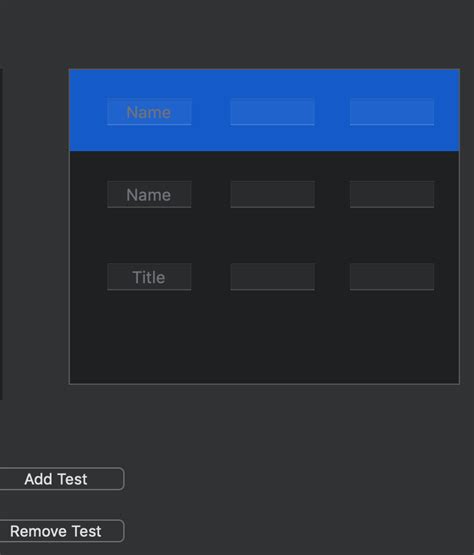The image size is (474, 555).
Task: Click the middle field beside Title
Action: [x=273, y=277]
